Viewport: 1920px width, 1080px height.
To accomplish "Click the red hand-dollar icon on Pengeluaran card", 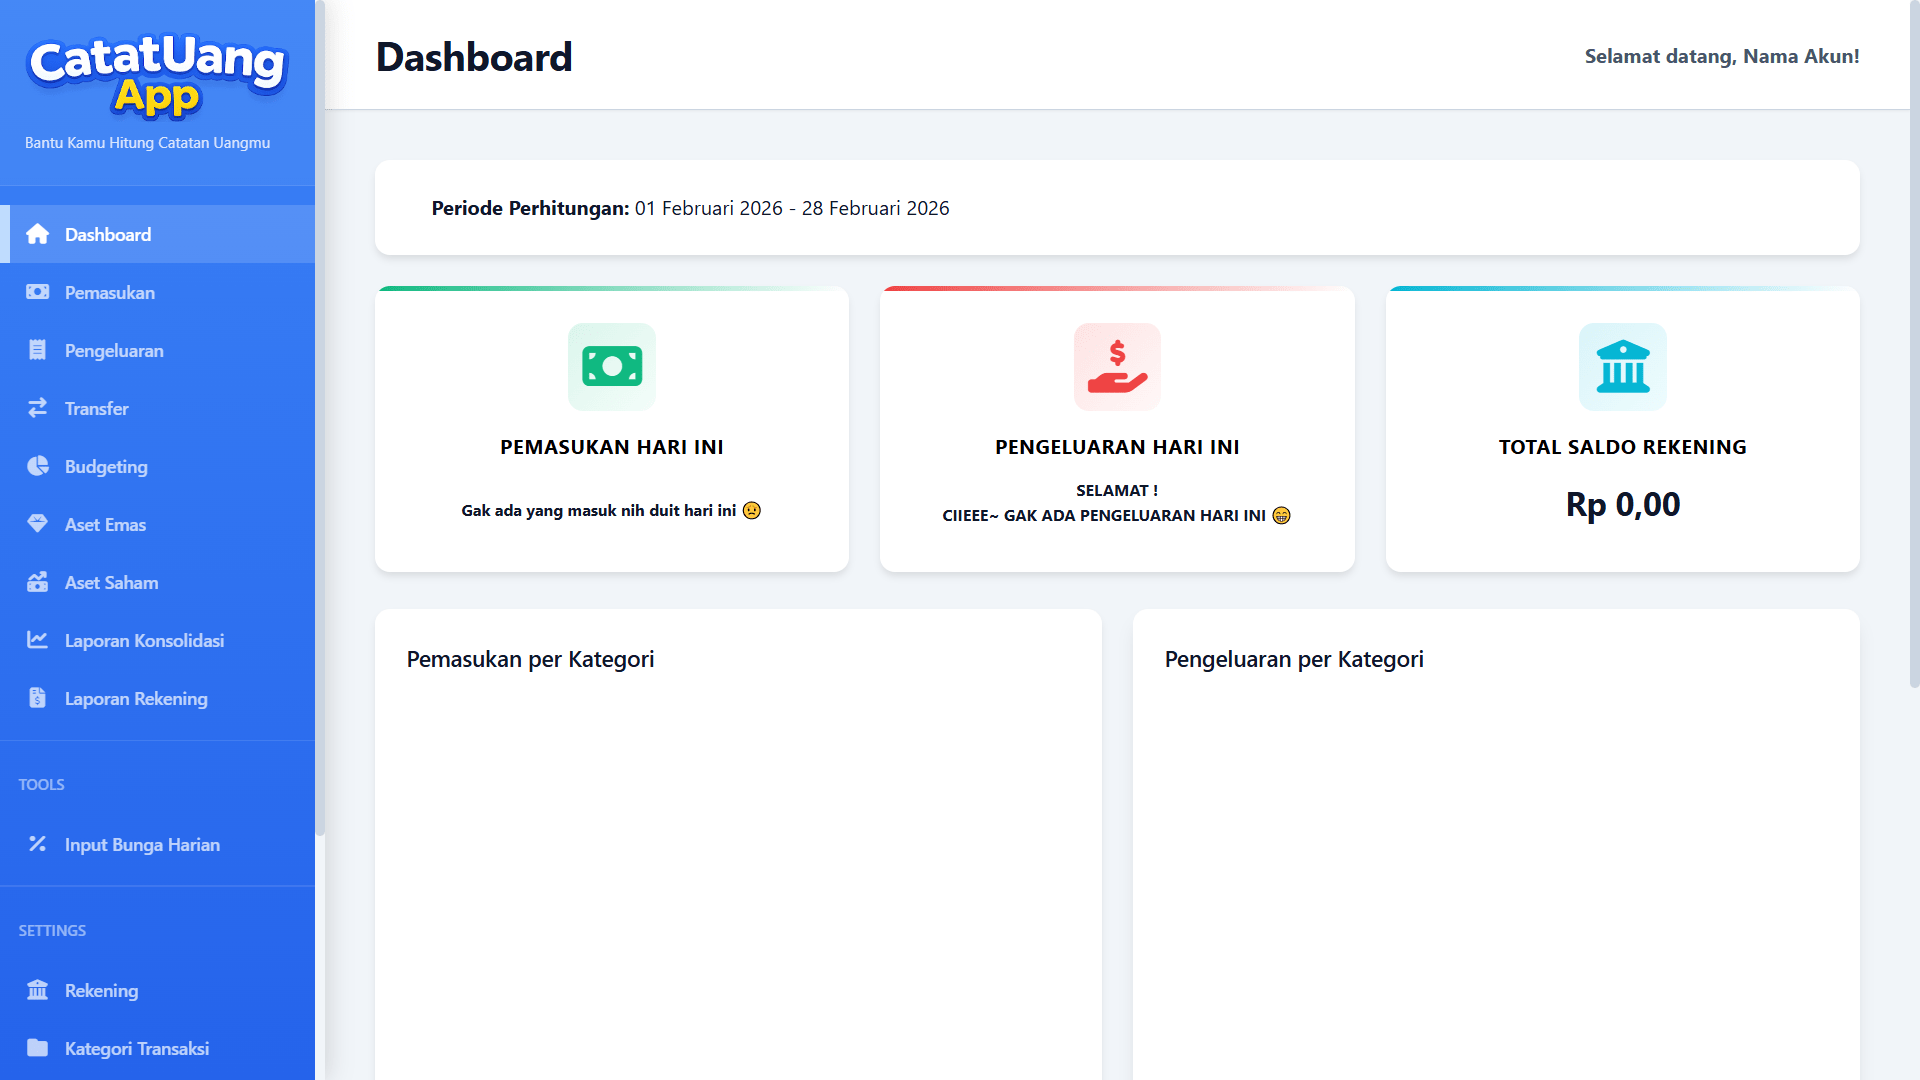I will coord(1117,366).
